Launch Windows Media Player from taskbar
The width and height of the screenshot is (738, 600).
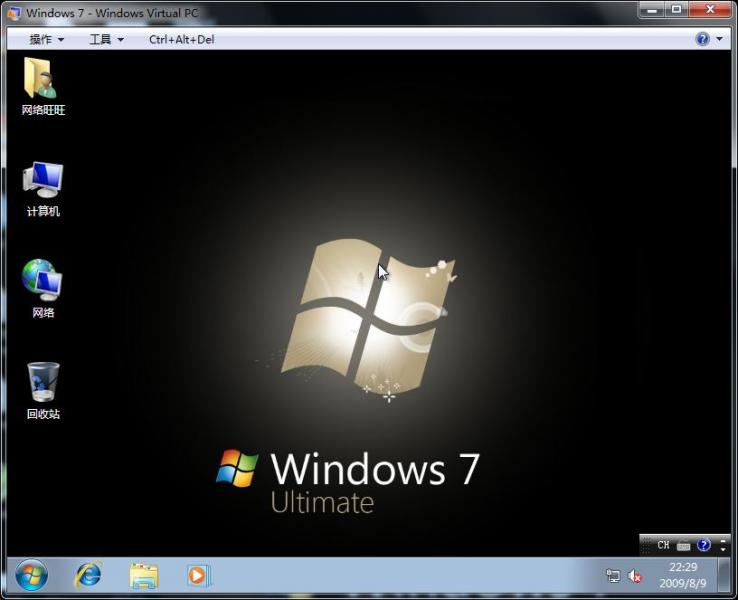[200, 576]
